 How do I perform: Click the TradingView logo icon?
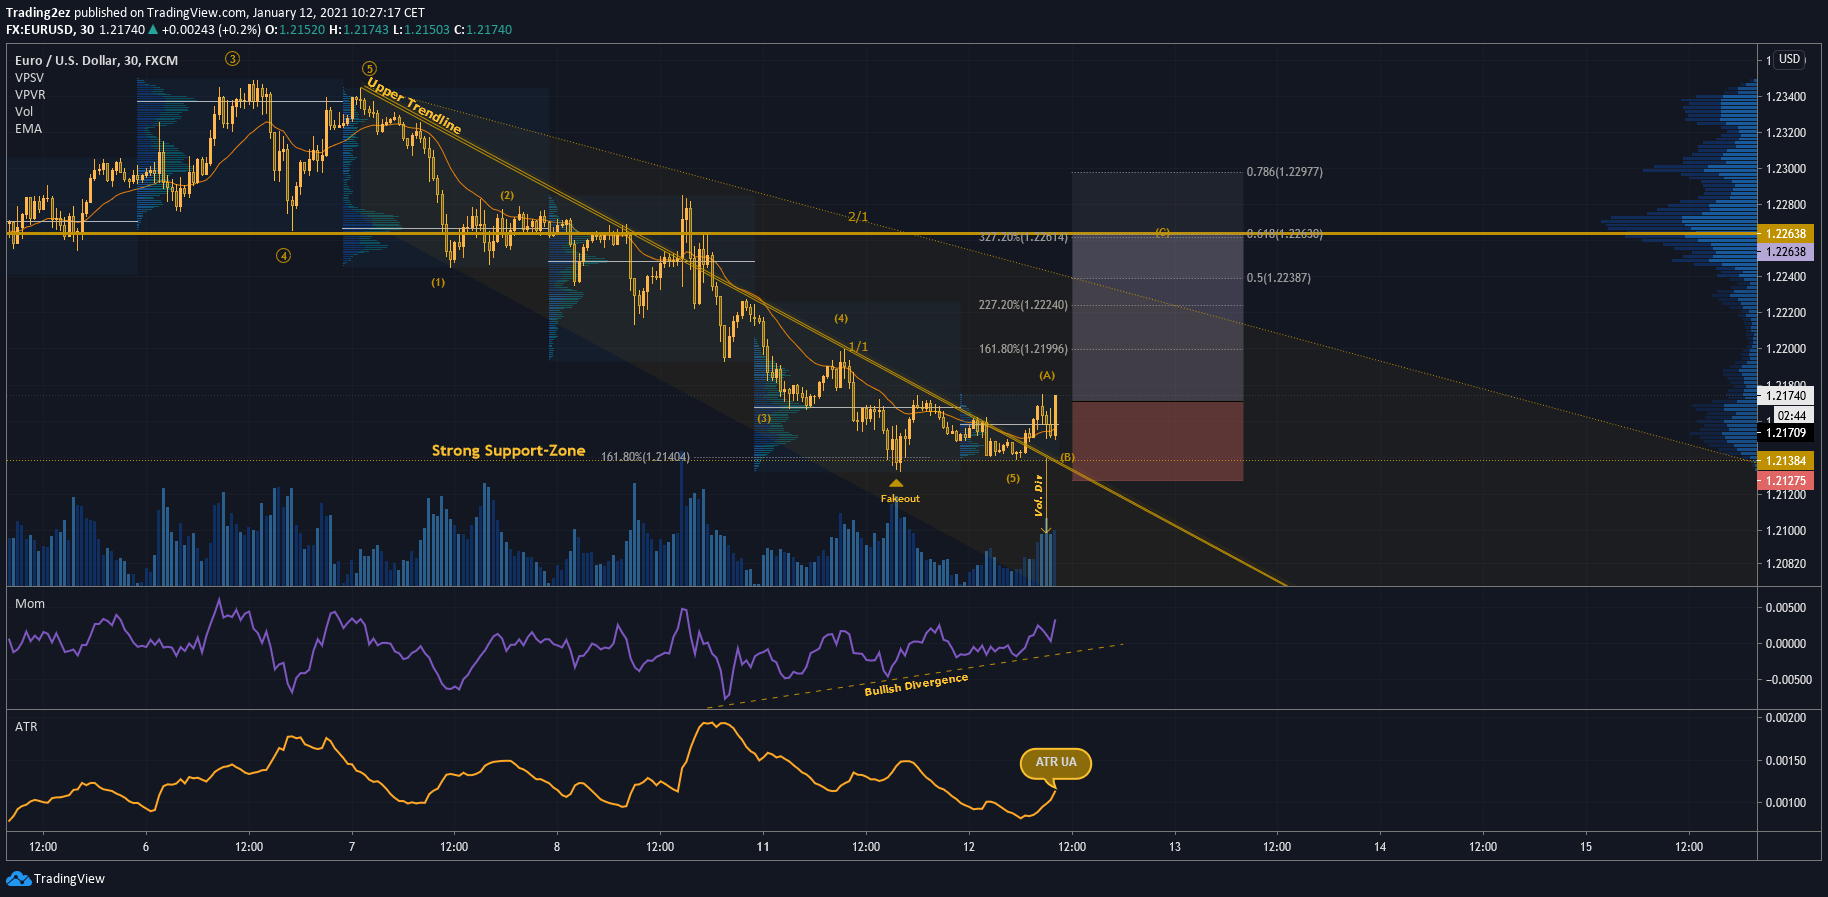pyautogui.click(x=18, y=878)
